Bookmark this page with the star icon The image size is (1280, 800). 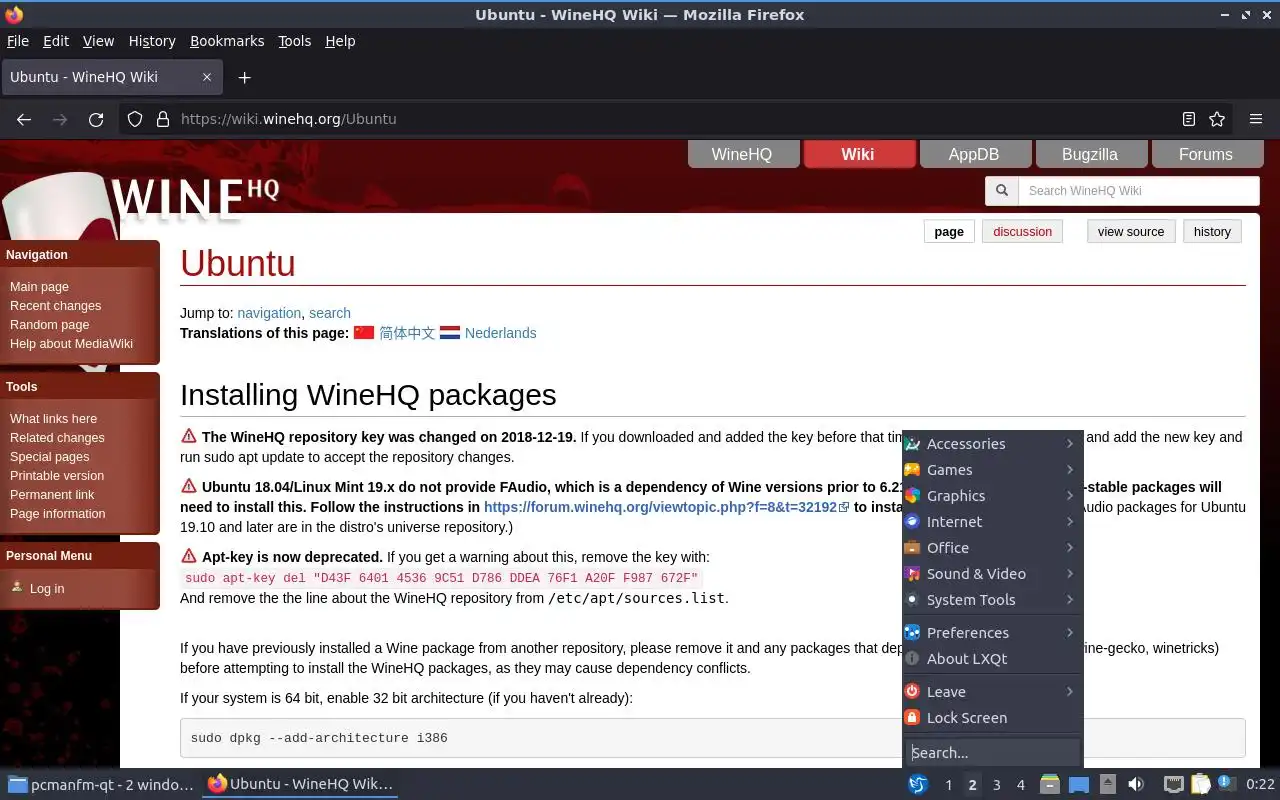pos(1217,119)
